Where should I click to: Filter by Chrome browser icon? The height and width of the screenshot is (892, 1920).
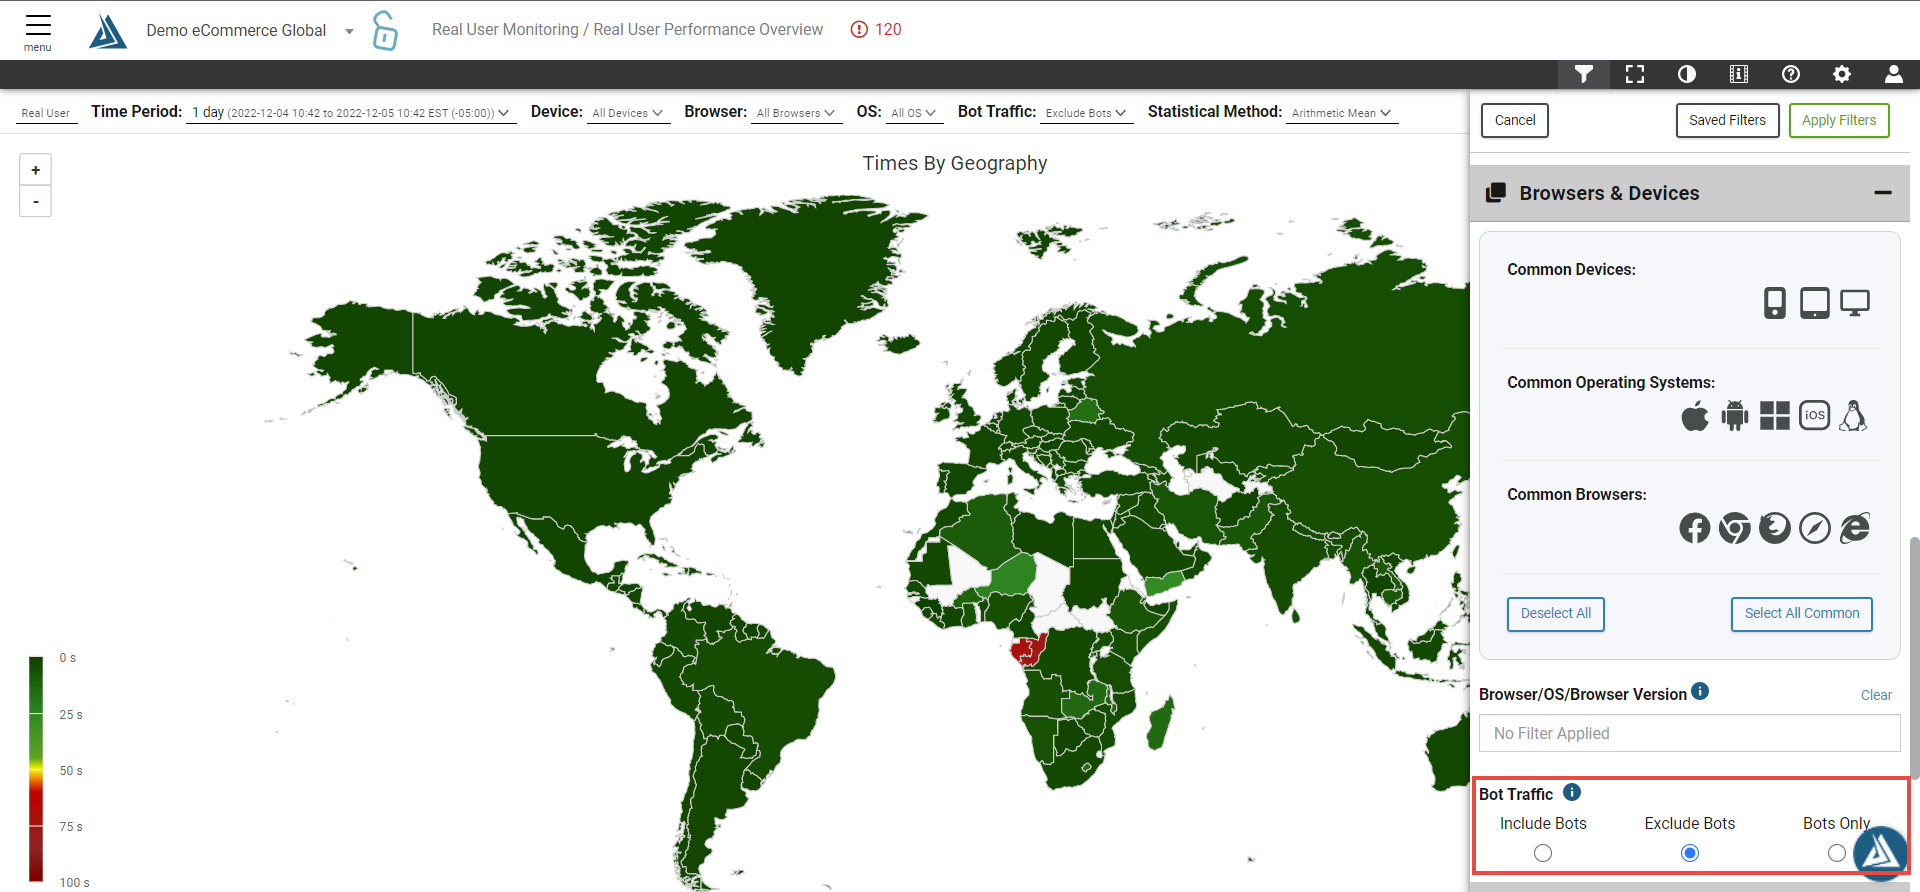point(1735,528)
